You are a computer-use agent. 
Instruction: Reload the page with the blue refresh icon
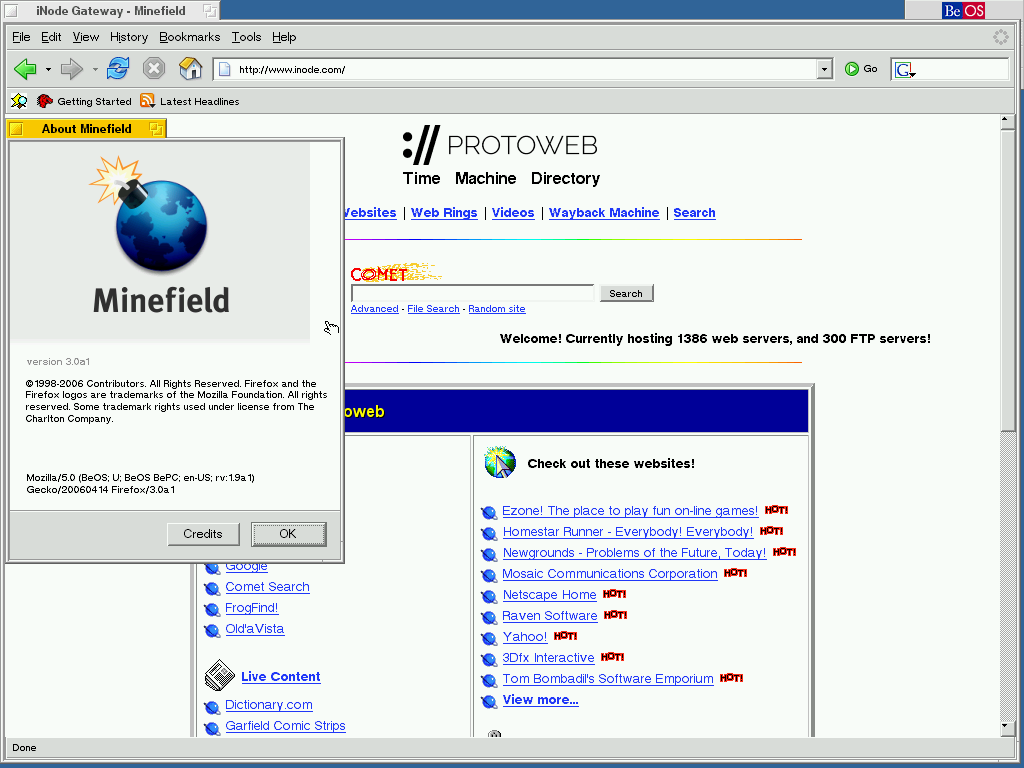(118, 68)
